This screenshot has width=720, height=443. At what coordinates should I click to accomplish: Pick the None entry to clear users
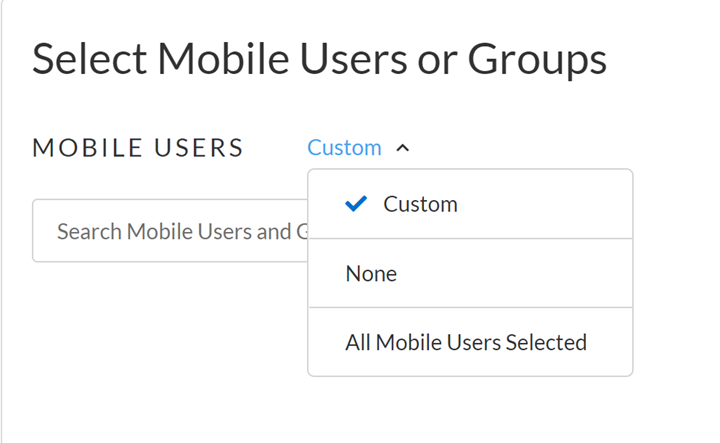click(x=470, y=273)
